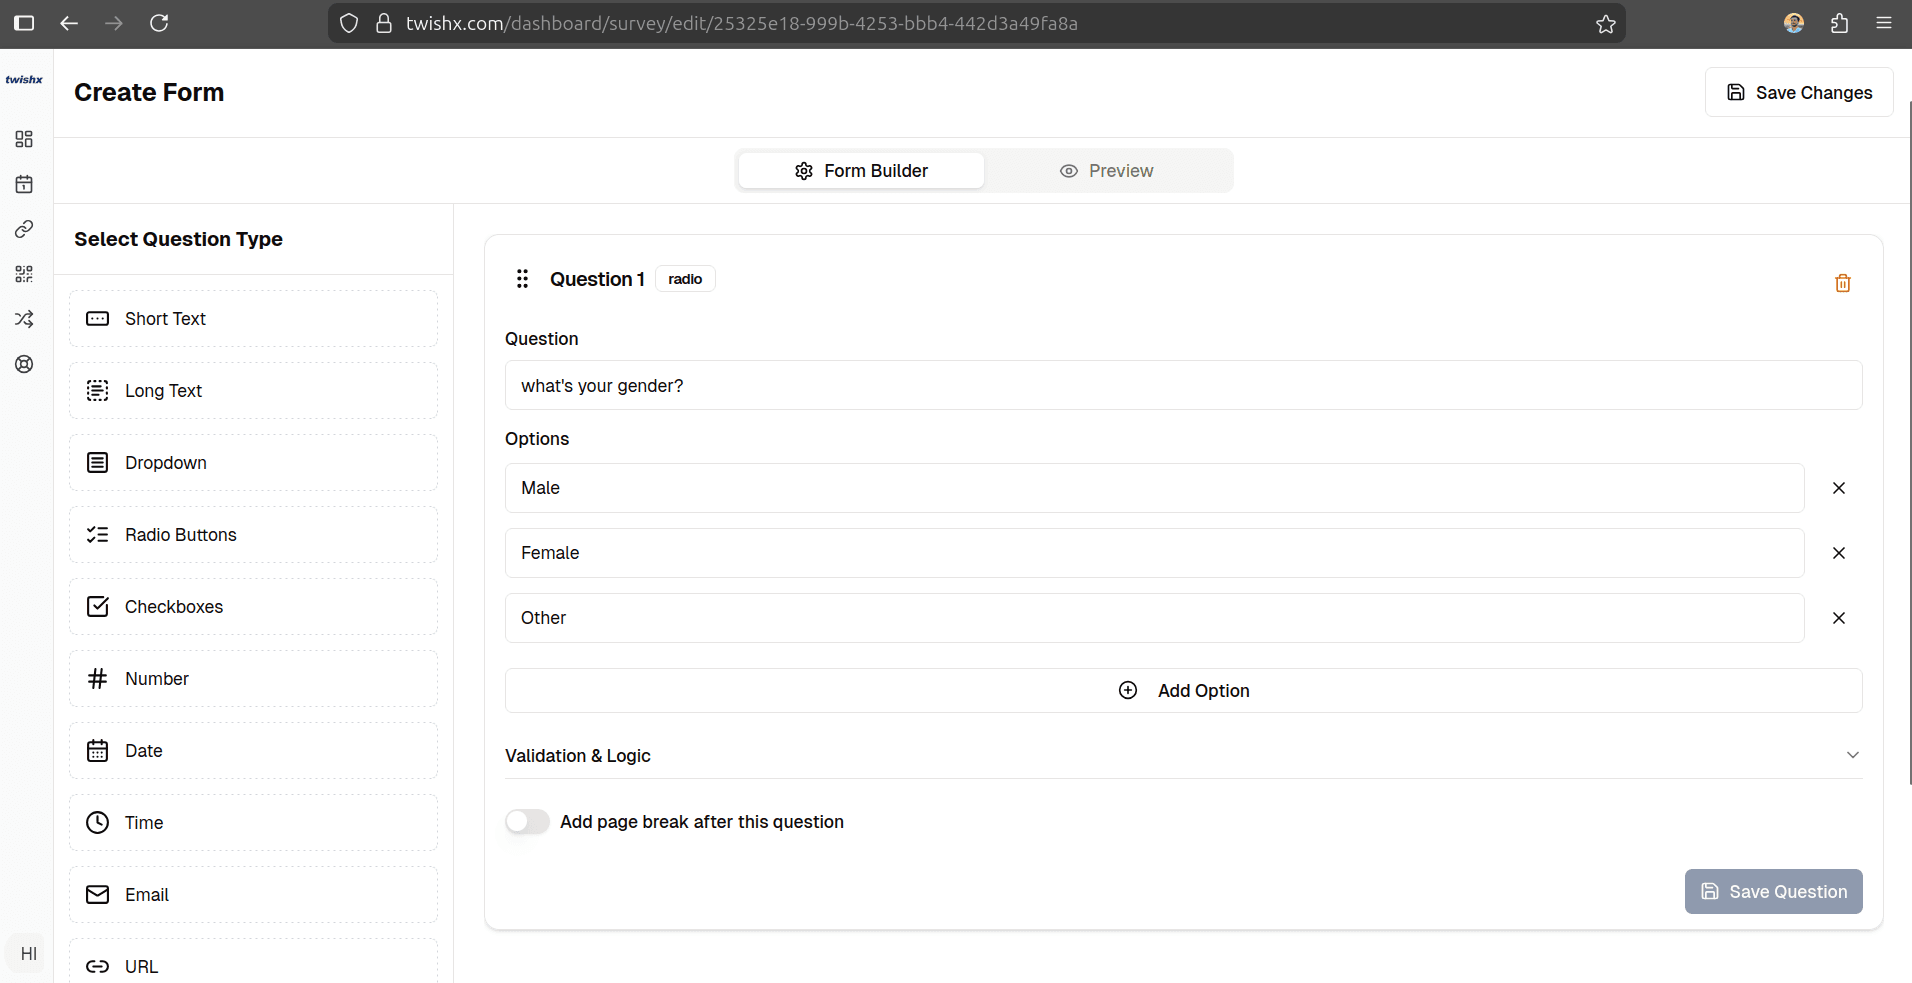Select the Date question type
The width and height of the screenshot is (1912, 983).
point(253,751)
